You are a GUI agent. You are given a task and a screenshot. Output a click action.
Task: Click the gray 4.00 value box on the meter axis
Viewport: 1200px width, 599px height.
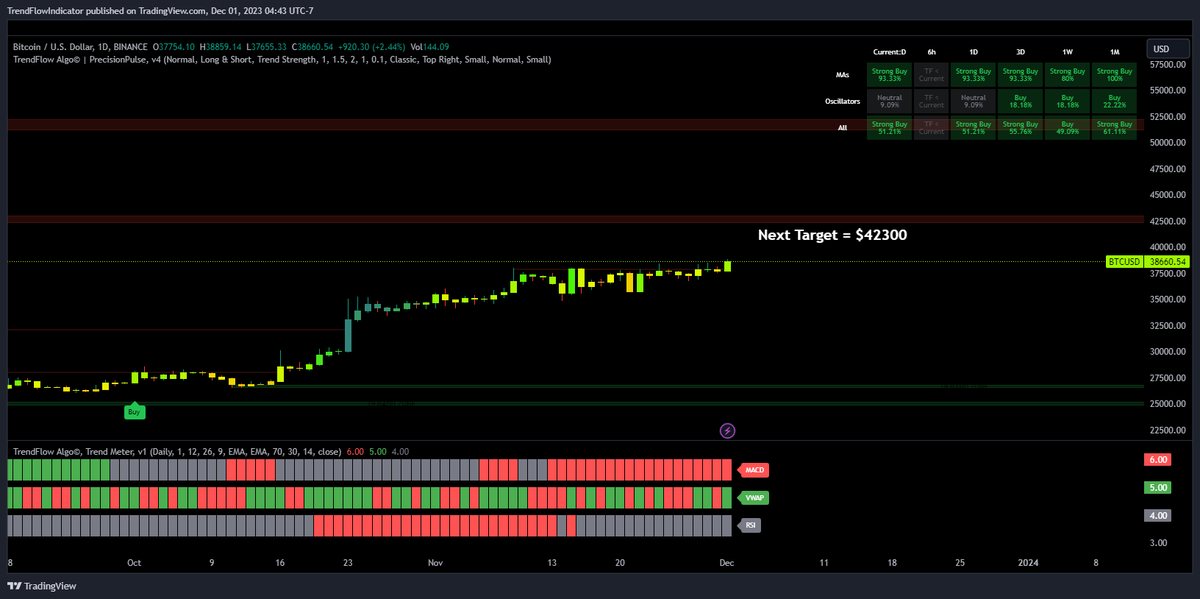coord(1157,516)
